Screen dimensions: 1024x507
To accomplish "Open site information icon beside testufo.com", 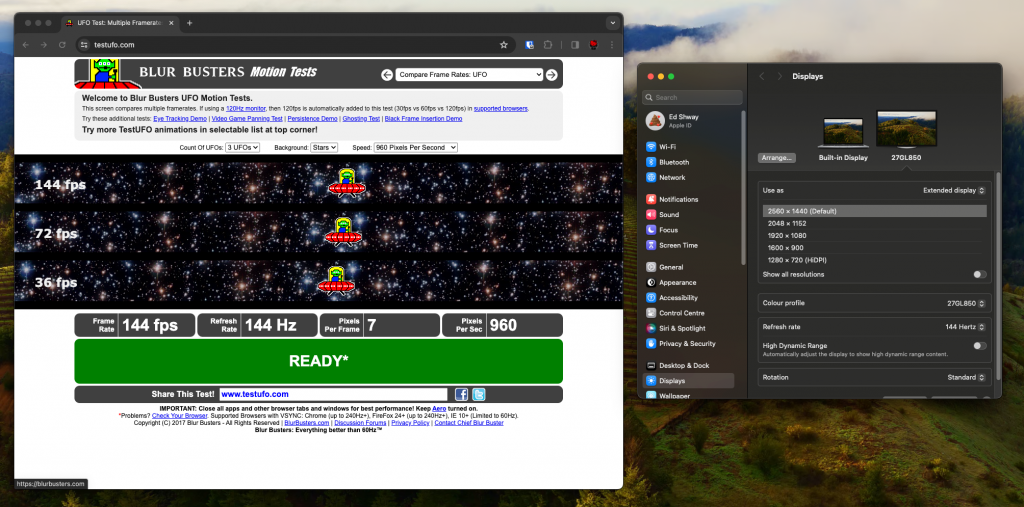I will 83,45.
